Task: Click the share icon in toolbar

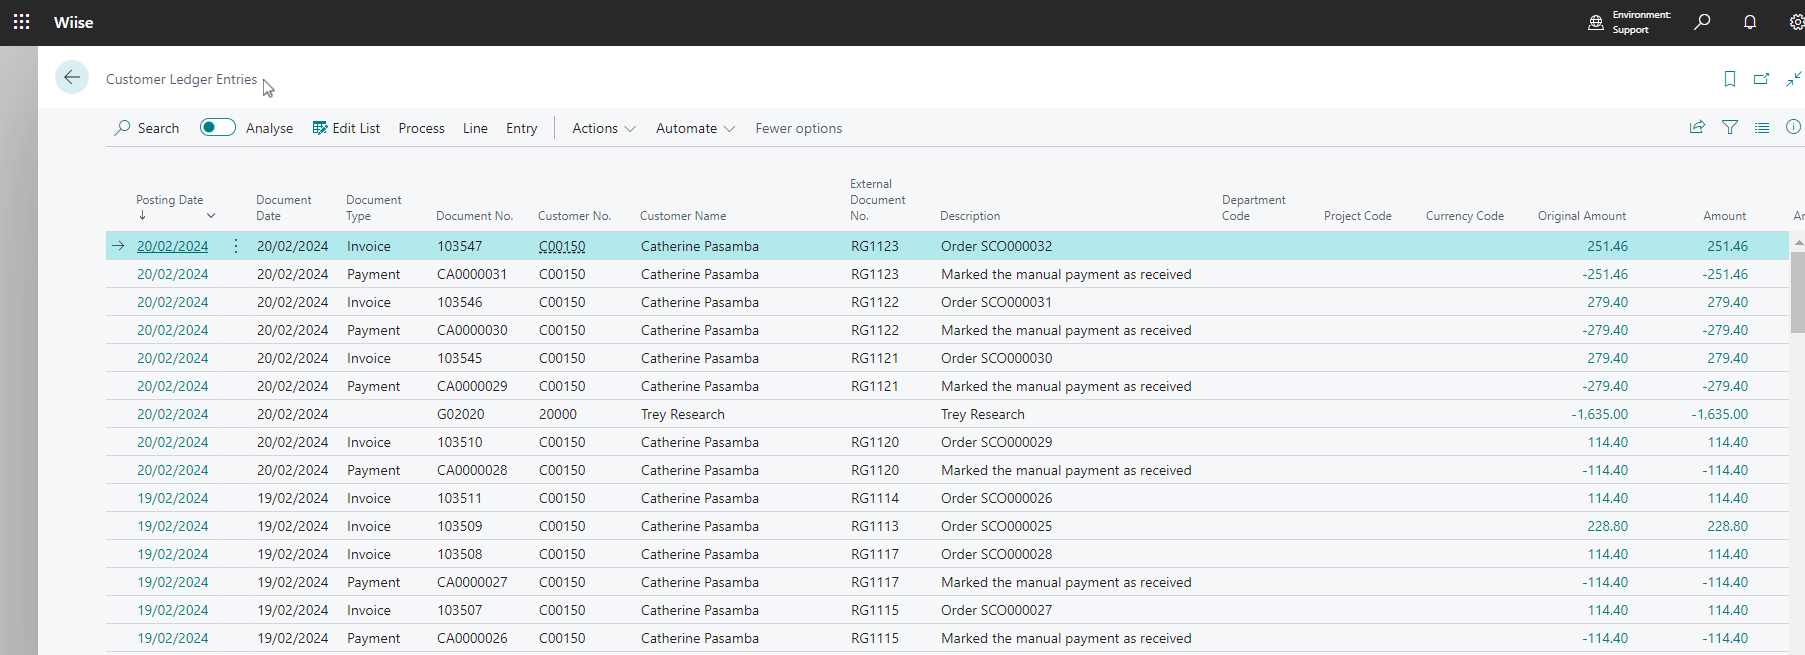Action: coord(1697,127)
